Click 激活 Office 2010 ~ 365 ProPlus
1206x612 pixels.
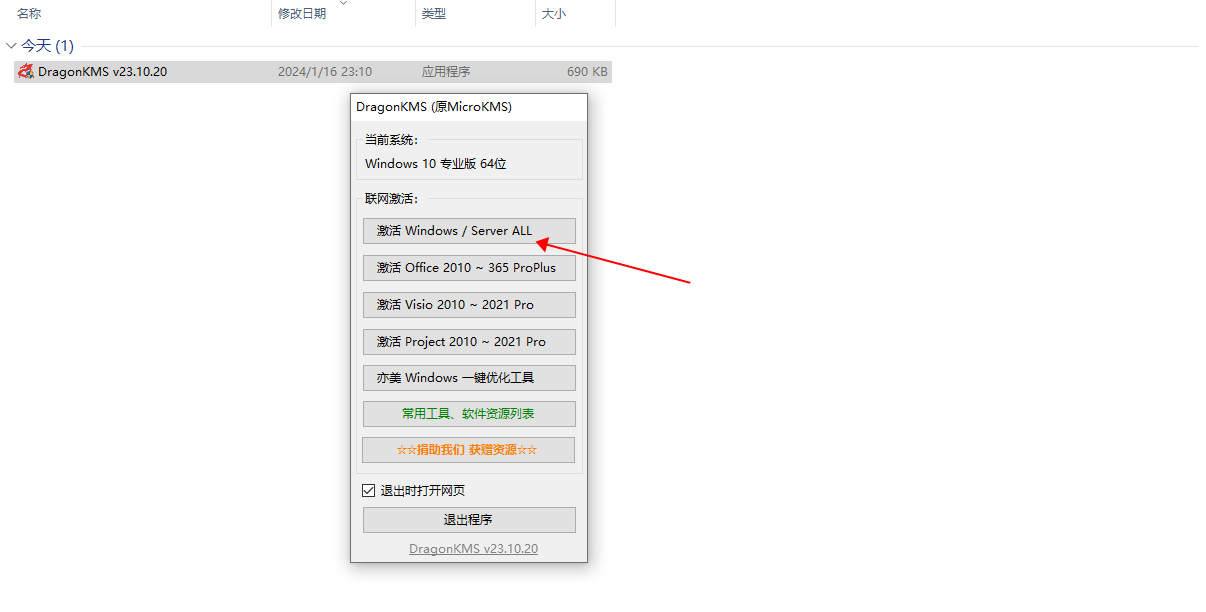pos(468,268)
